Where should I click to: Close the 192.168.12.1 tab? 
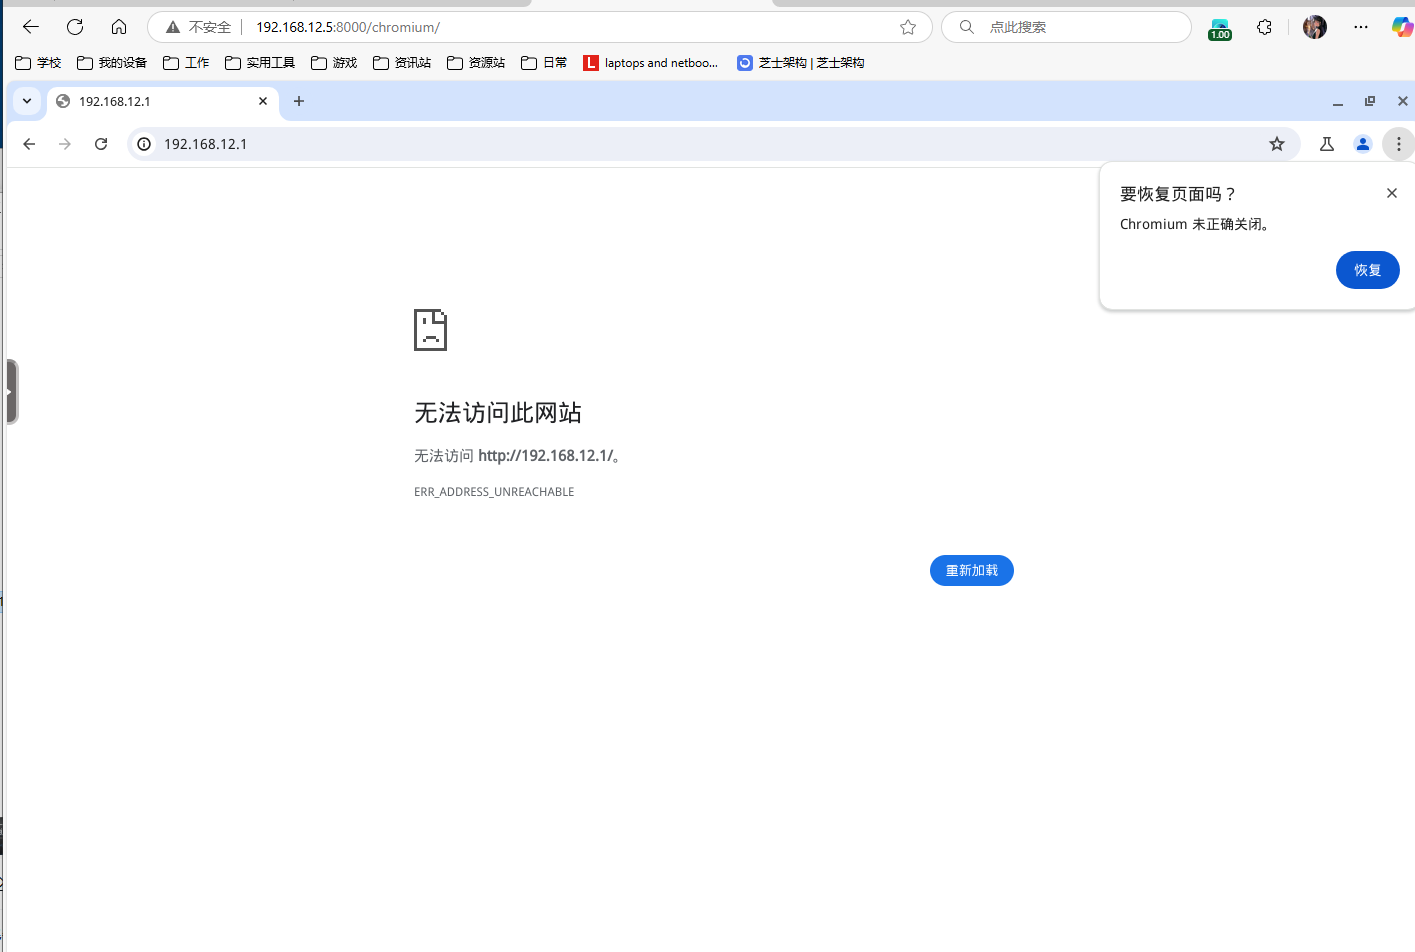[x=263, y=101]
